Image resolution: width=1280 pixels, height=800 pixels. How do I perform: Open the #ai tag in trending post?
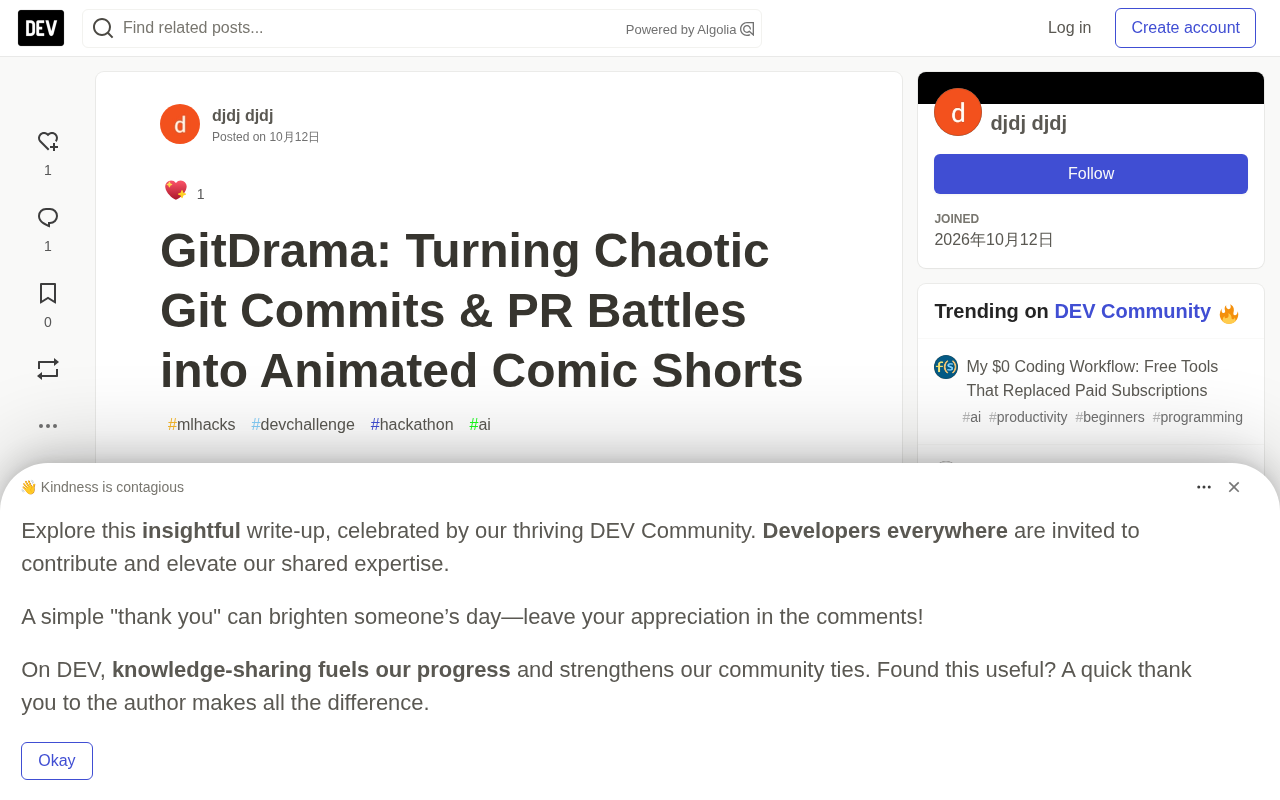click(x=972, y=417)
